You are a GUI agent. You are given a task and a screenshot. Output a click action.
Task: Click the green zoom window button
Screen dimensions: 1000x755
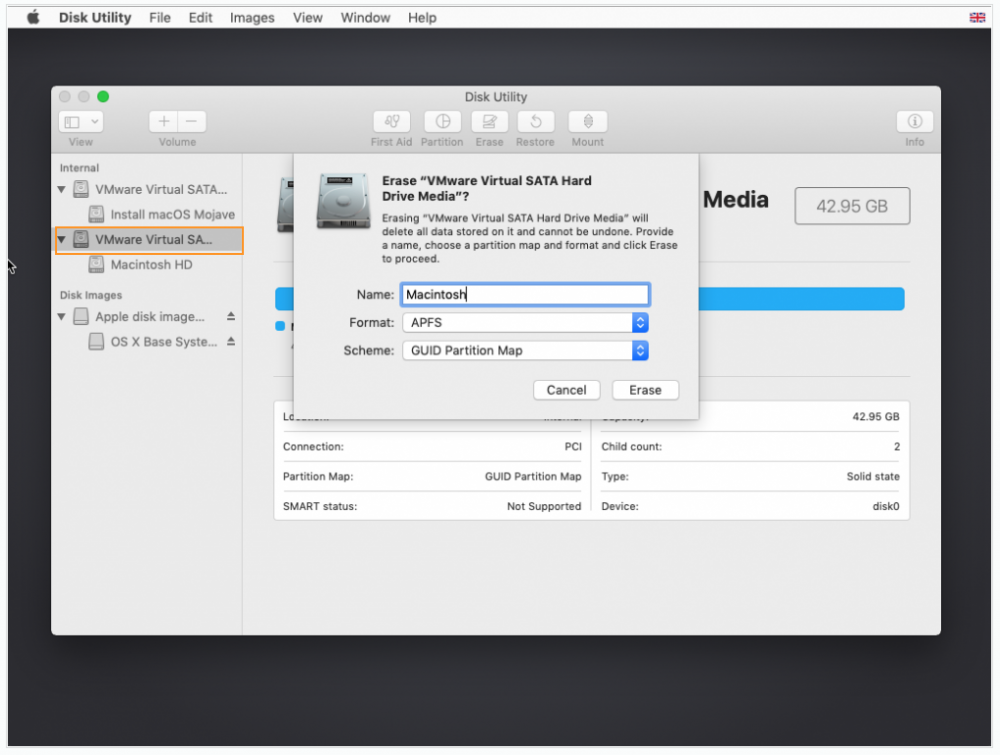[x=103, y=96]
